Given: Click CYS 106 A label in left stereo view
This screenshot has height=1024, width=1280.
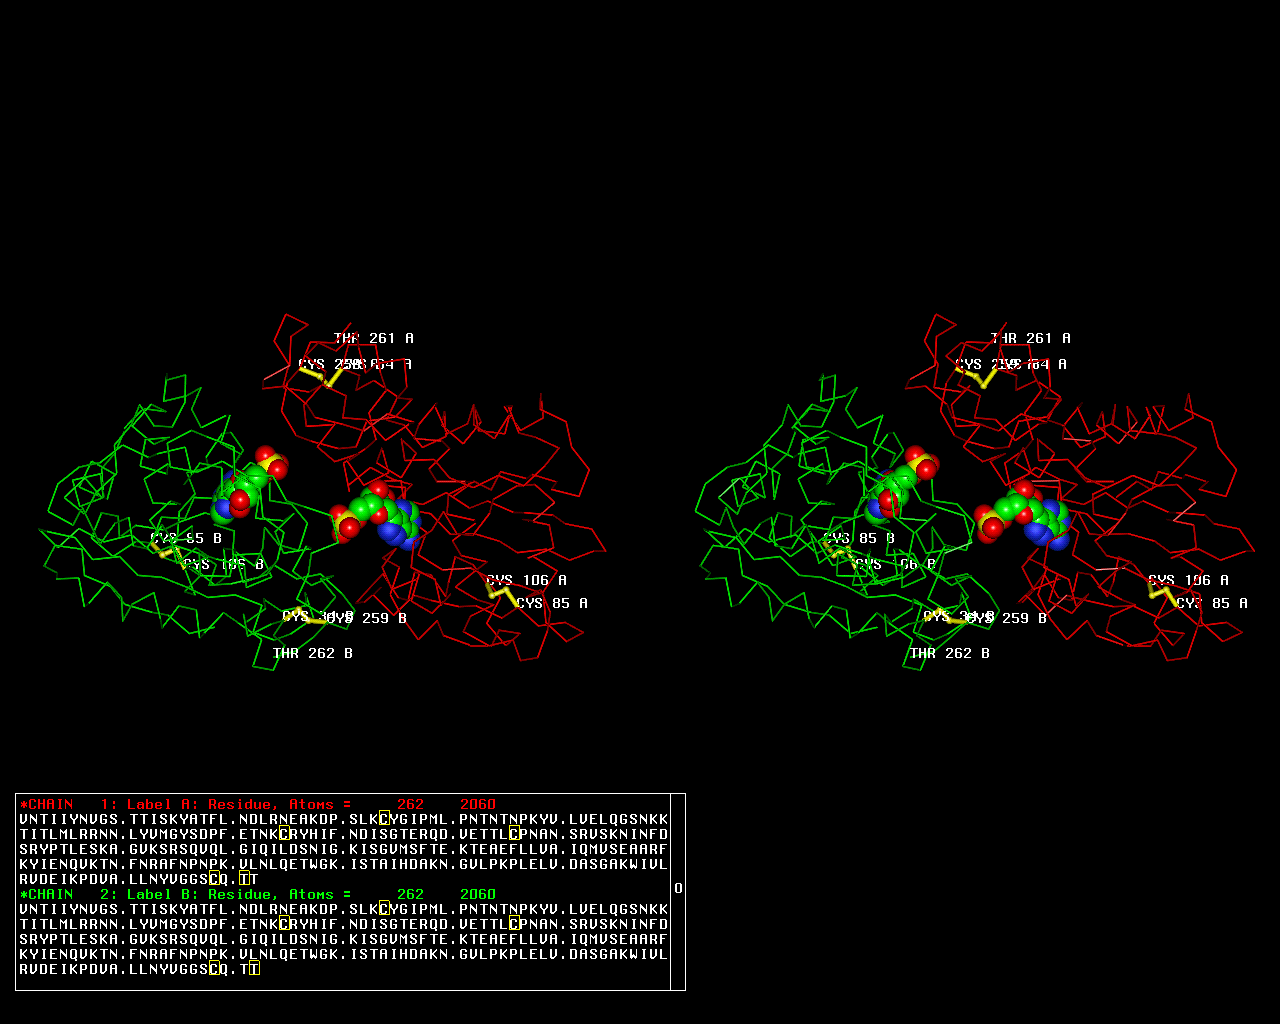Looking at the screenshot, I should click(526, 580).
